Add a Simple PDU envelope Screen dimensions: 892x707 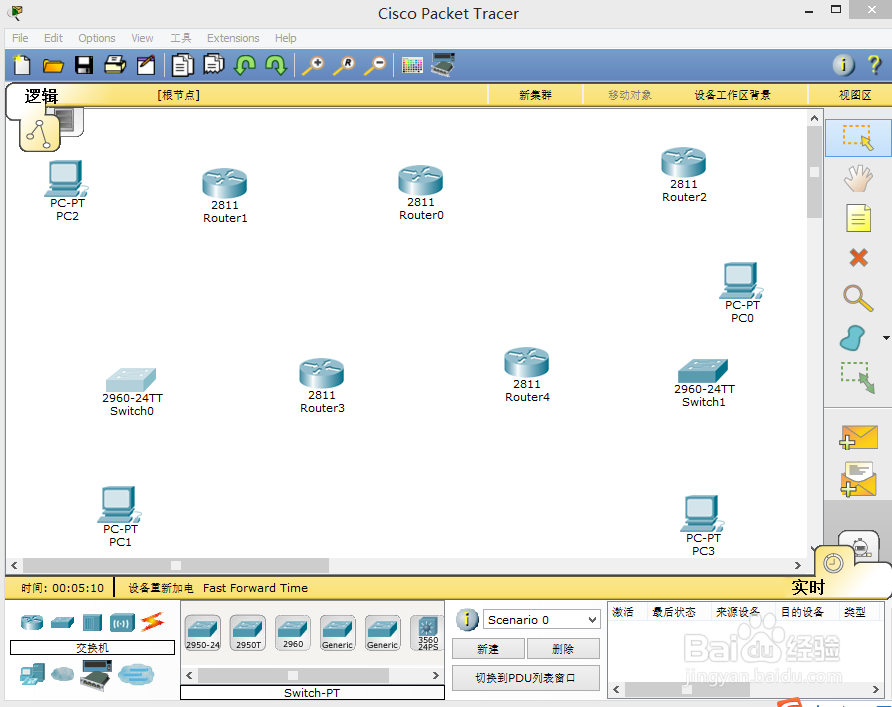[859, 437]
